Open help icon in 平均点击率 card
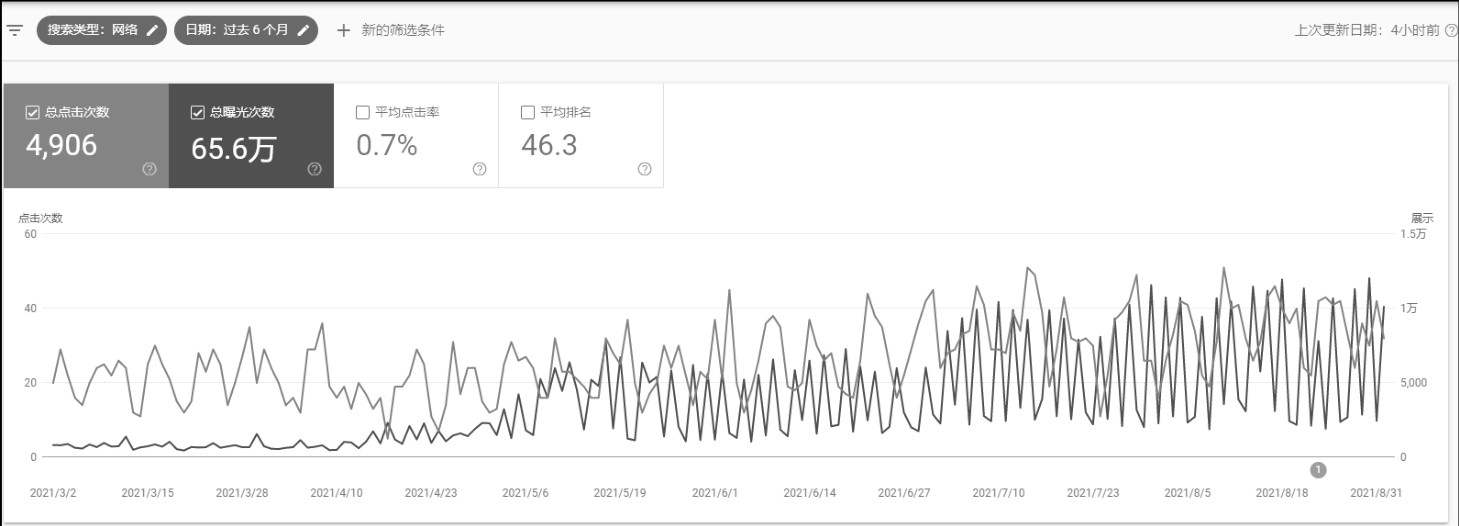Viewport: 1459px width, 526px height. (479, 169)
